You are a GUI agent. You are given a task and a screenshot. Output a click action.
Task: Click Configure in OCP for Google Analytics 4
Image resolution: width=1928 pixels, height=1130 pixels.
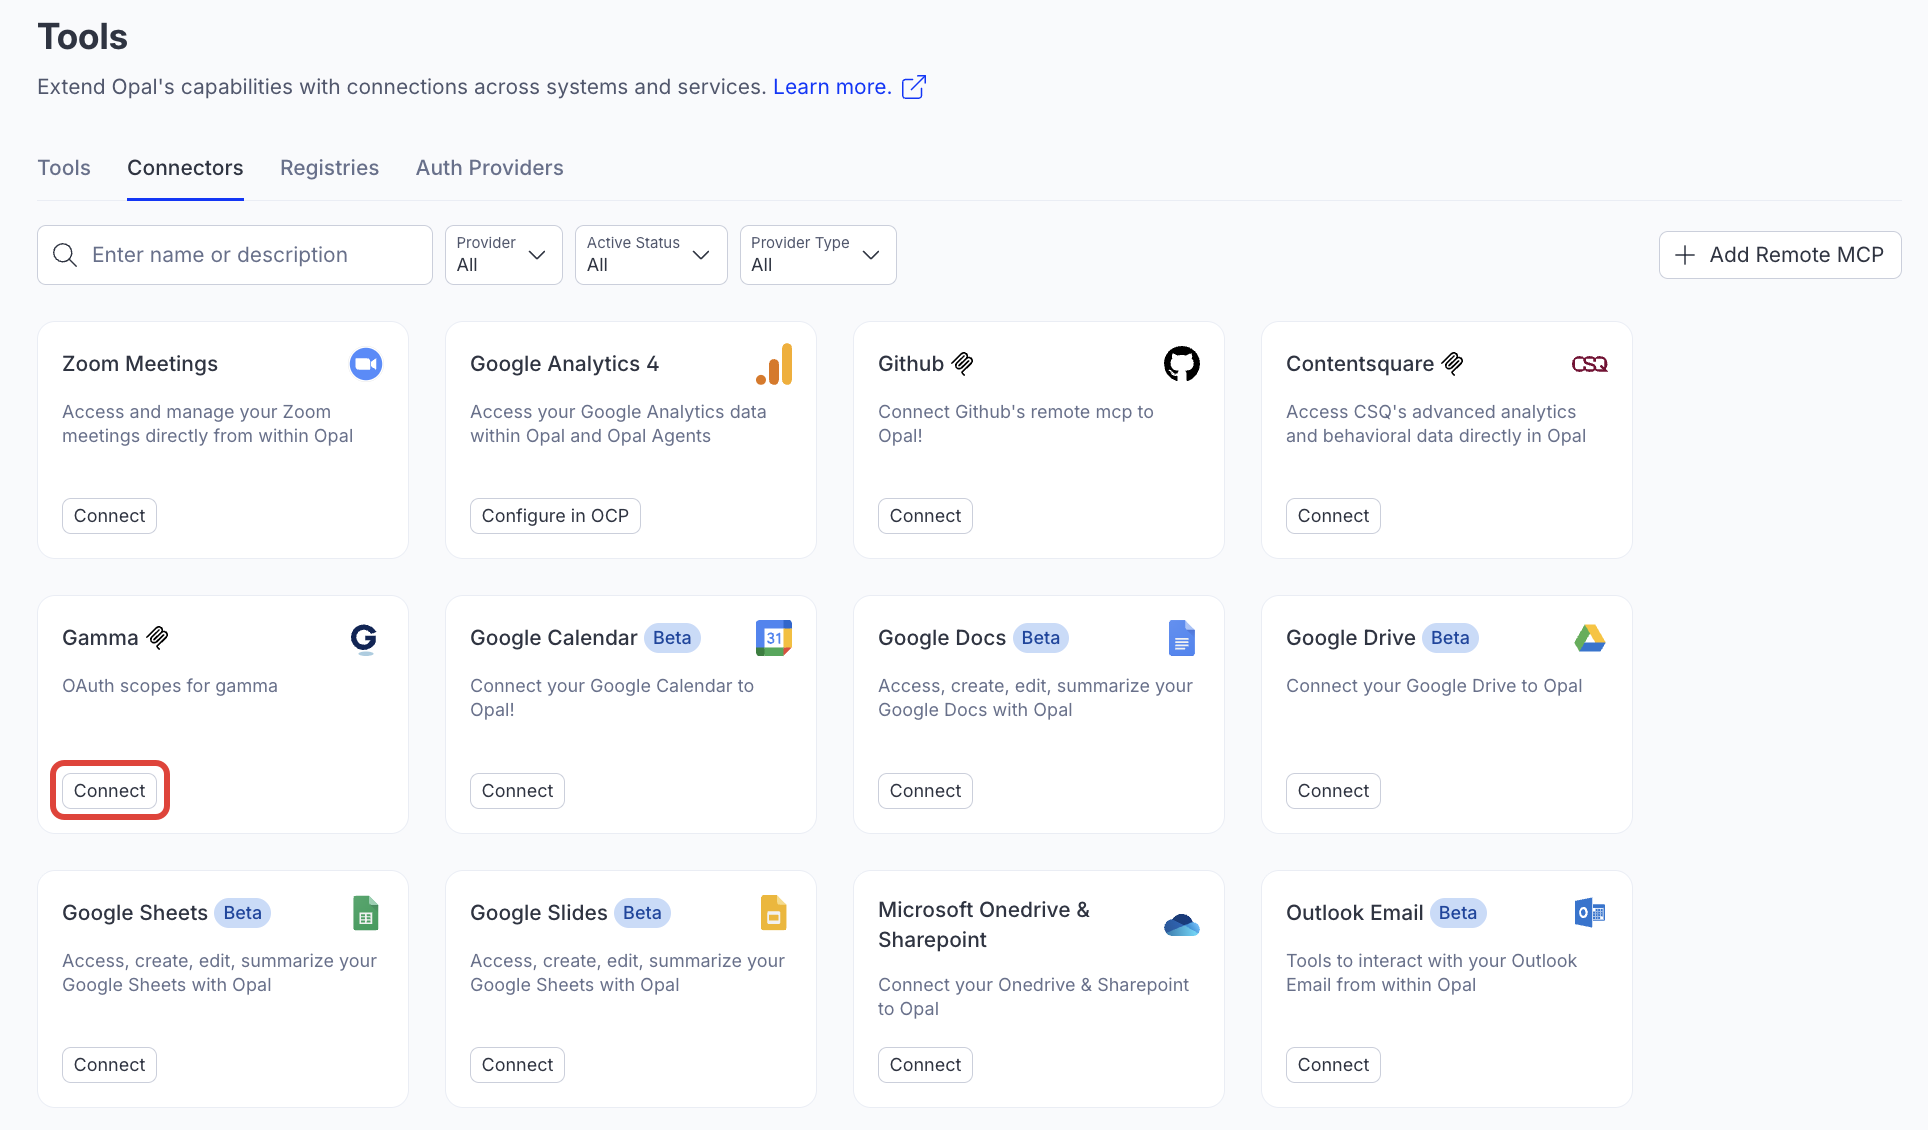click(x=555, y=516)
